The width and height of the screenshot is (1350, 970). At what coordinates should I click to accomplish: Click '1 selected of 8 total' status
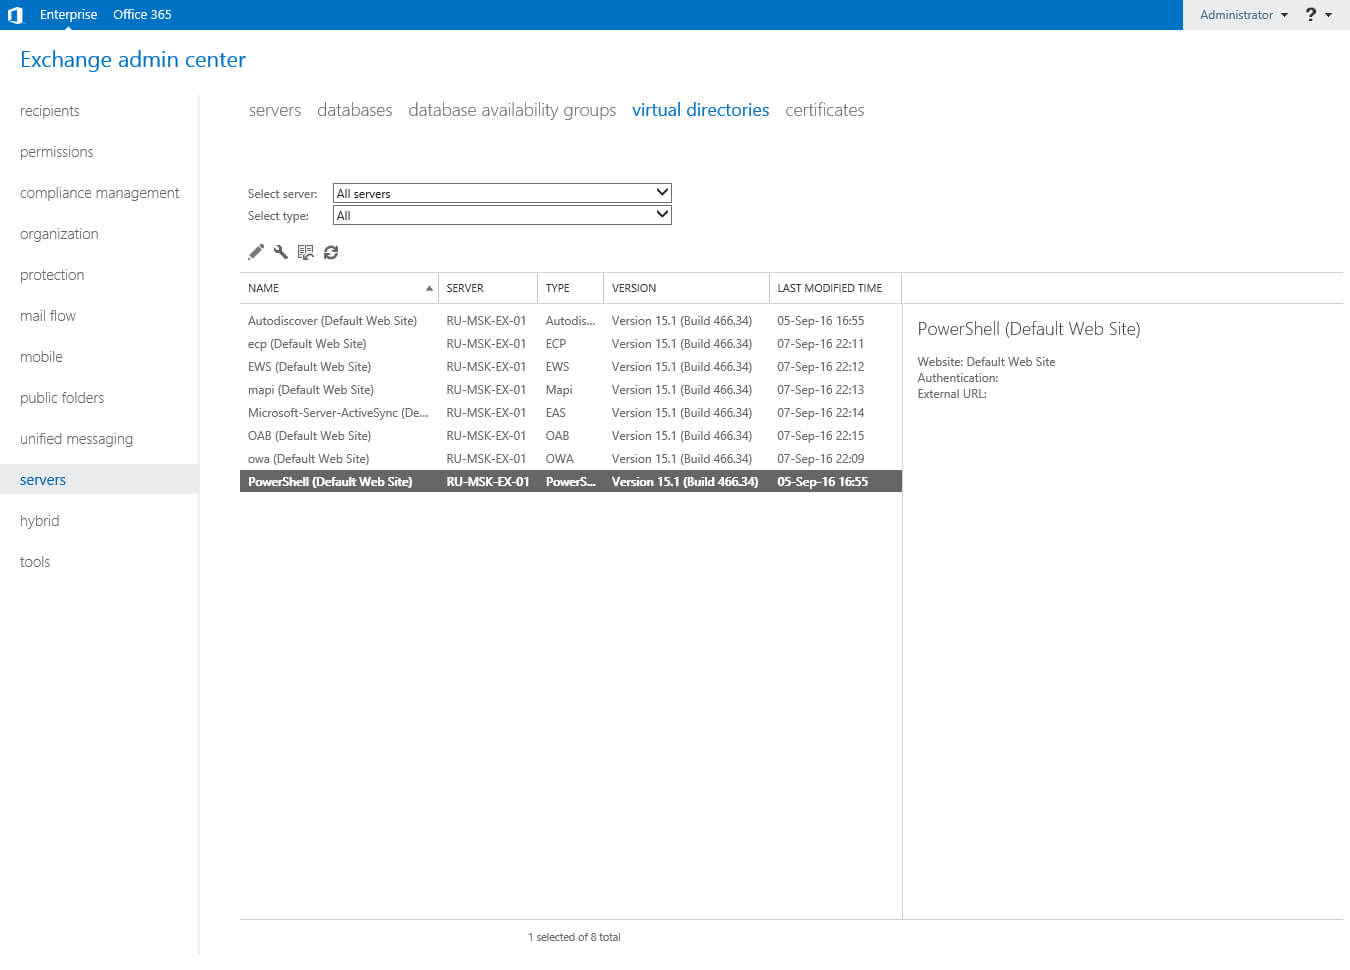574,937
